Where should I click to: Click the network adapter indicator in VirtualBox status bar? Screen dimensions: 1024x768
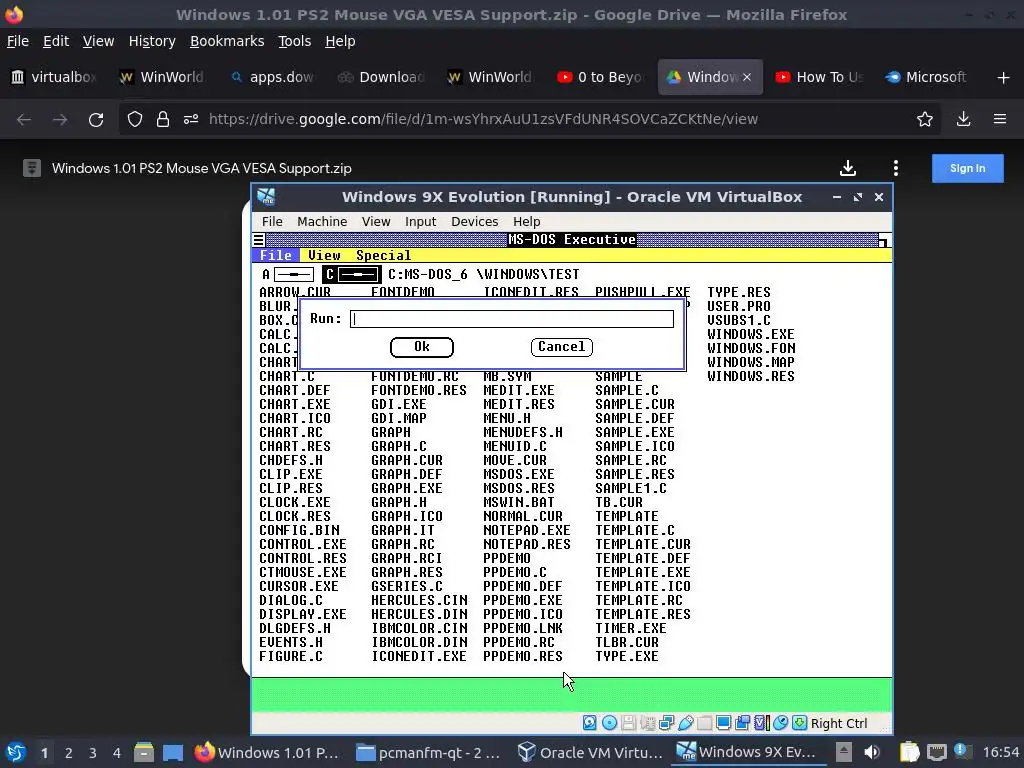pyautogui.click(x=667, y=722)
